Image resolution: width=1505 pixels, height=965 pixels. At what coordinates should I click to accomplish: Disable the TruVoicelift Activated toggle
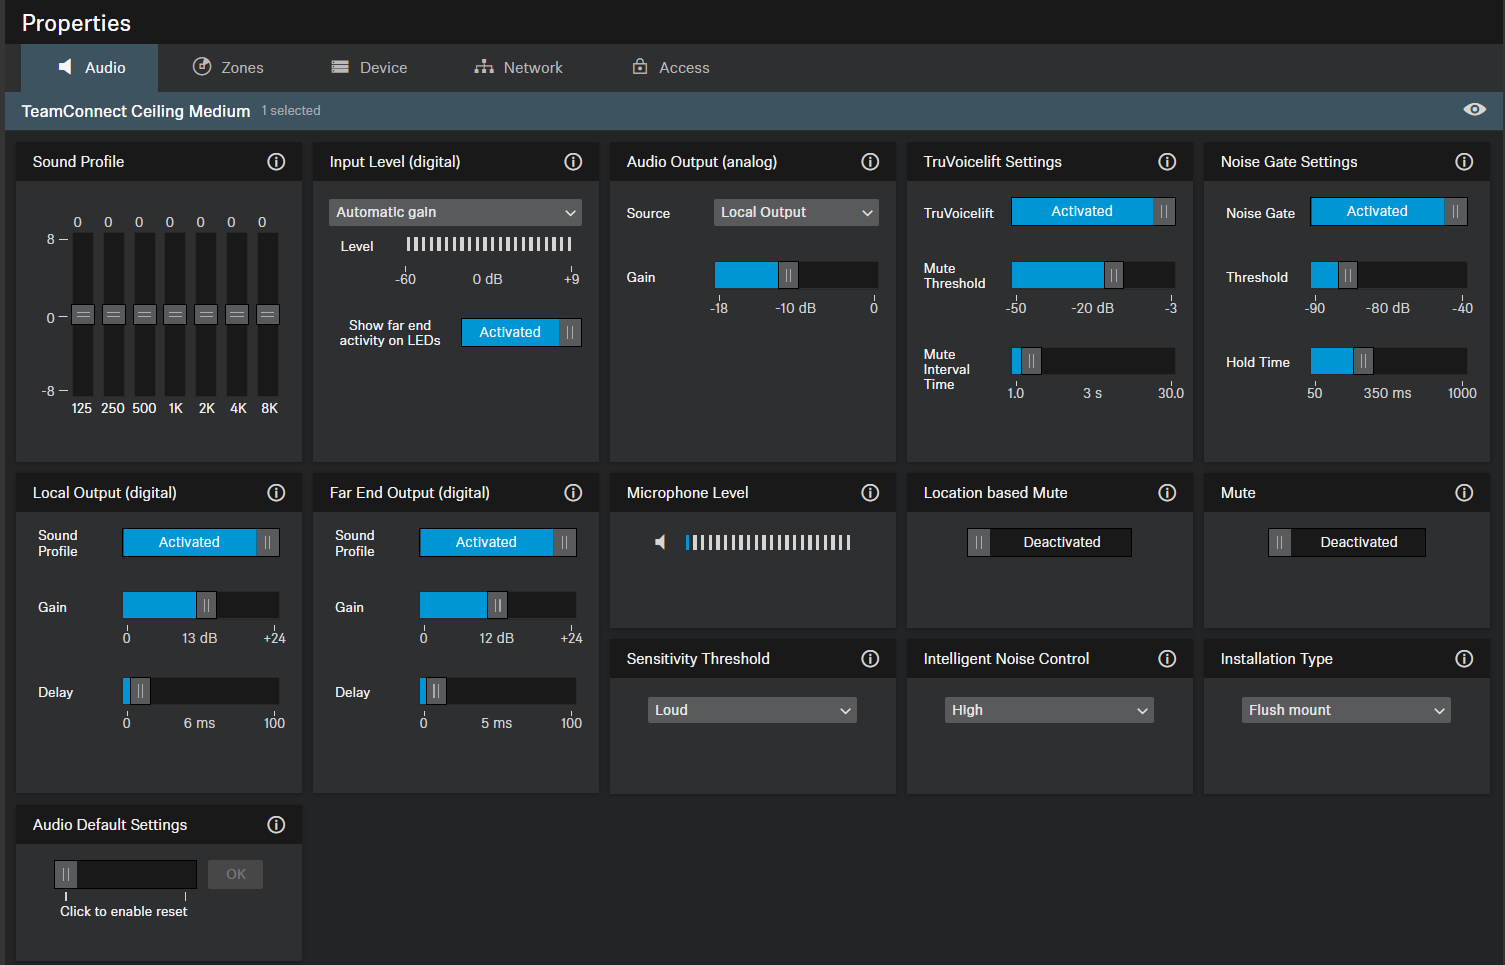(x=1093, y=212)
